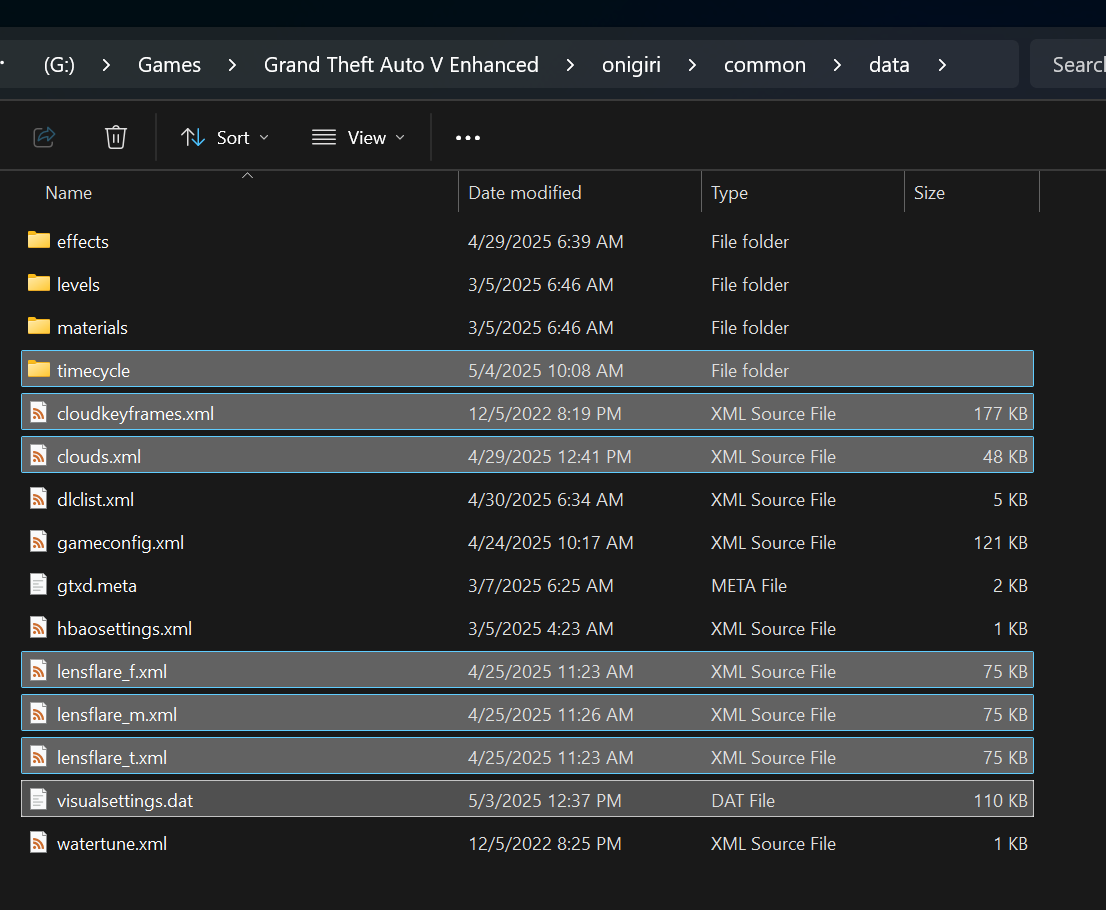
Task: Click the Share icon in the toolbar
Action: click(x=44, y=137)
